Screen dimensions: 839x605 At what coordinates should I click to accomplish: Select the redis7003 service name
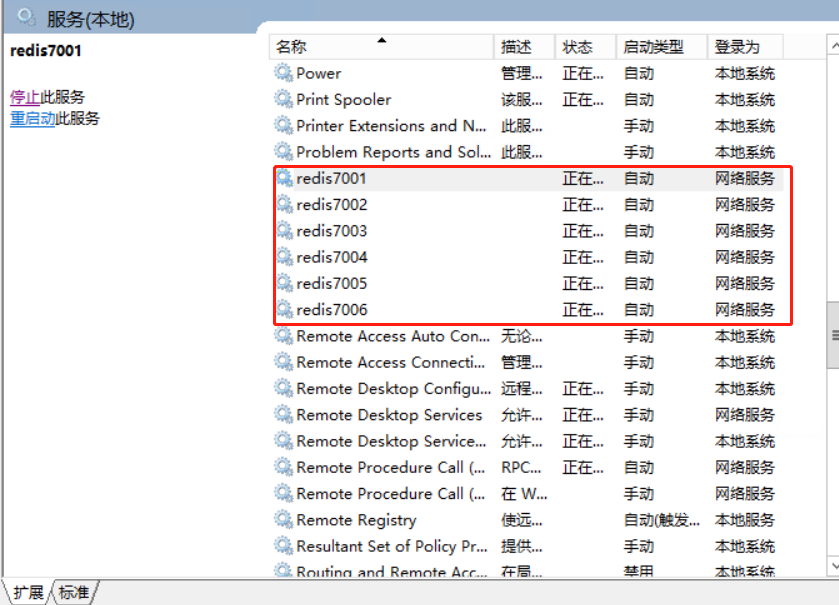pos(332,231)
